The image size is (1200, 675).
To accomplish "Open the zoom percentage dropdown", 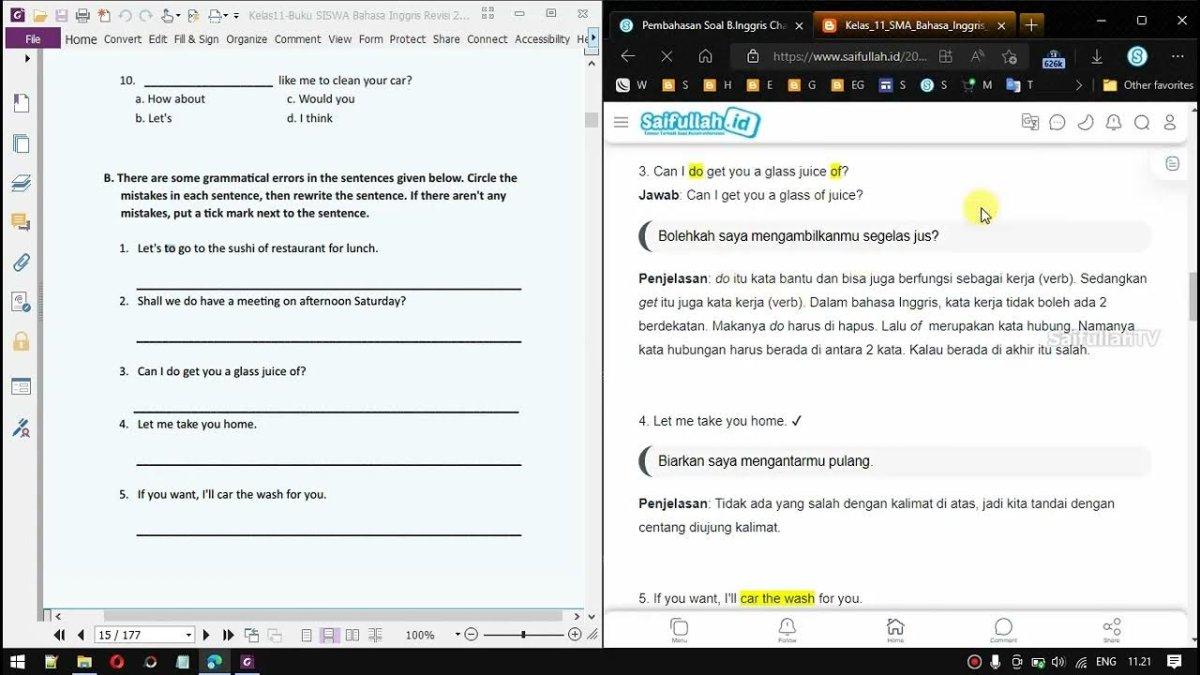I will pyautogui.click(x=458, y=635).
